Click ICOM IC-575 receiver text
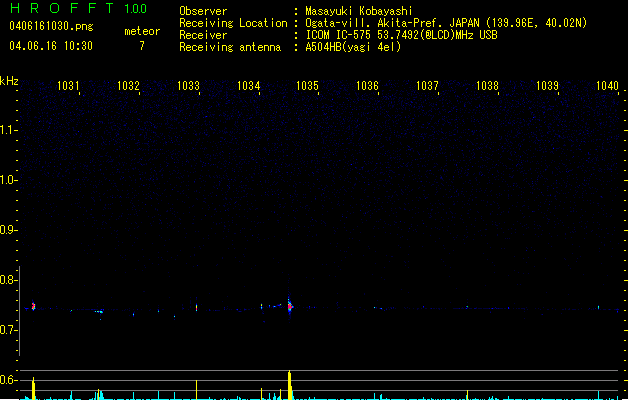This screenshot has width=629, height=400. (401, 35)
